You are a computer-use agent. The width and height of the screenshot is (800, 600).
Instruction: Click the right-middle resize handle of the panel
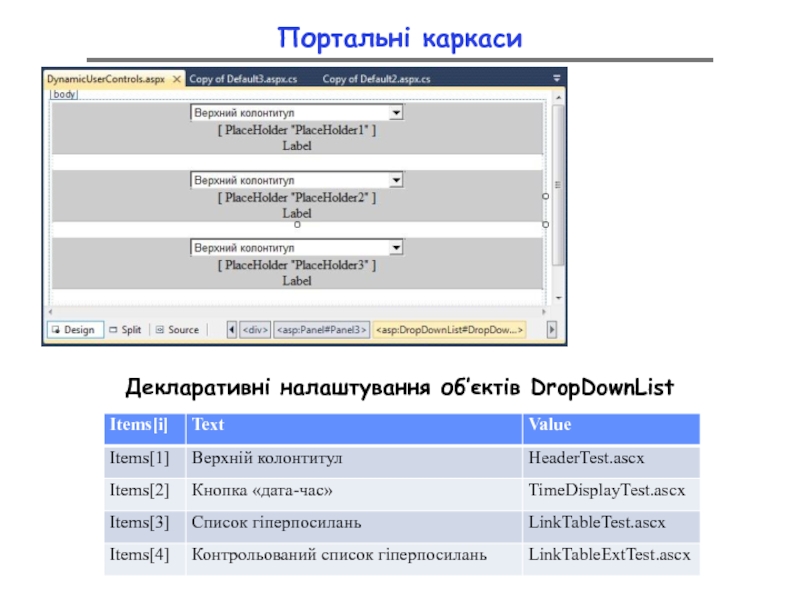pos(545,196)
